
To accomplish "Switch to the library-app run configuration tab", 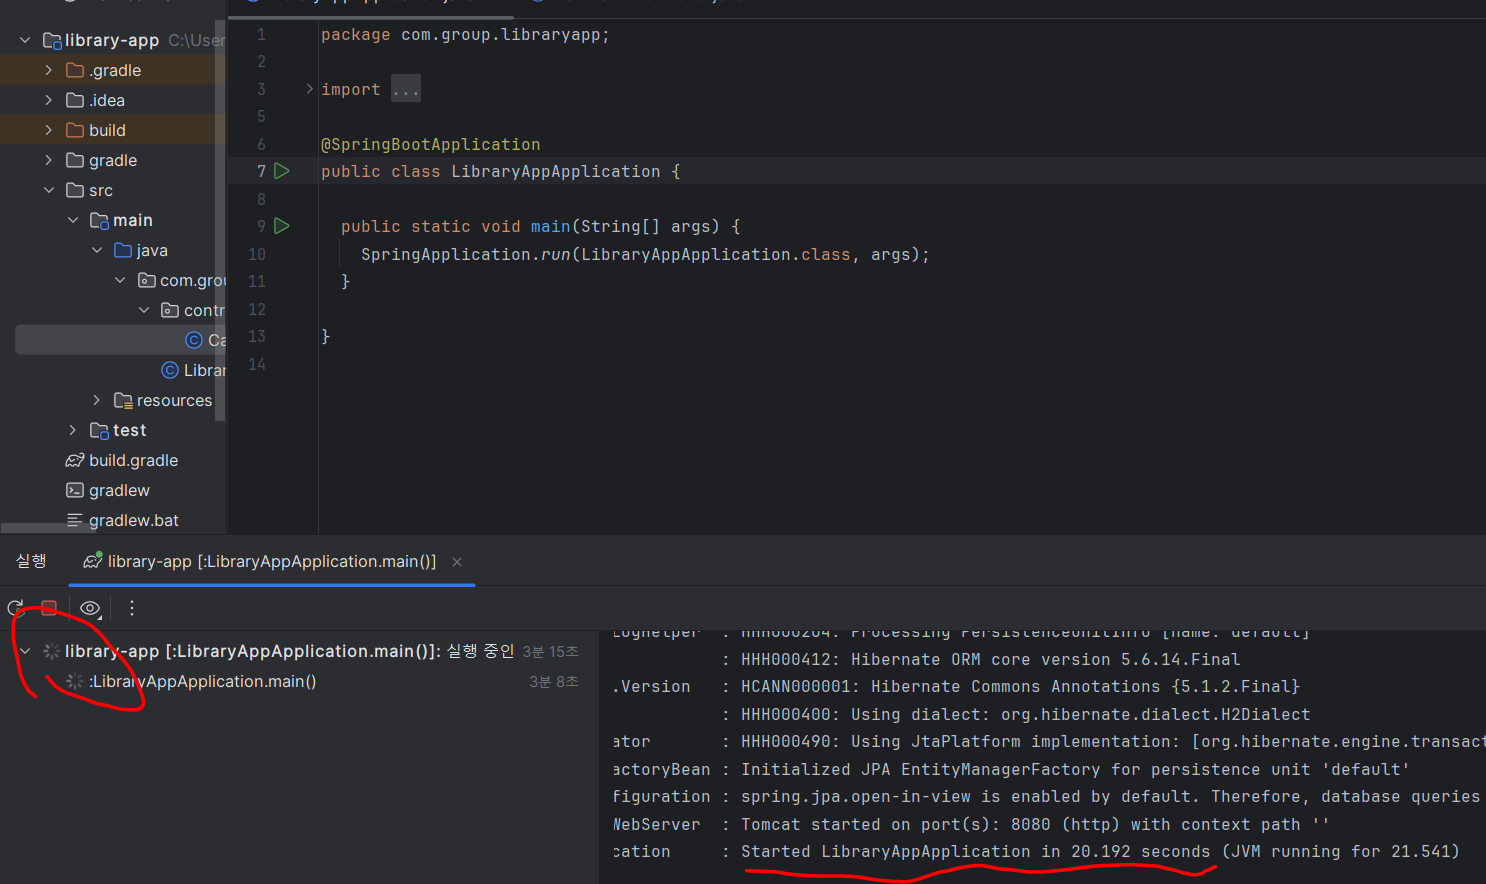I will (x=270, y=562).
